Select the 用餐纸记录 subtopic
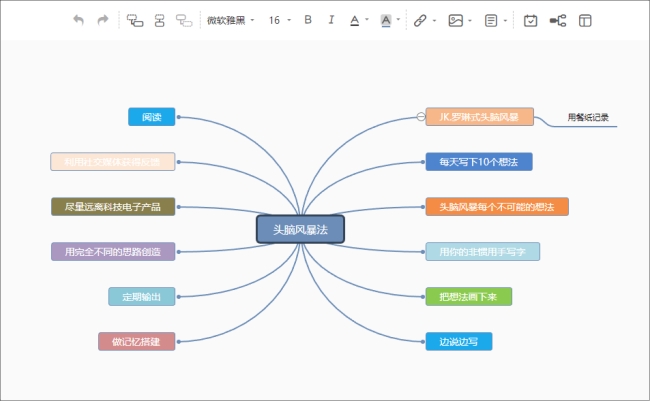The height and width of the screenshot is (401, 650). point(588,118)
